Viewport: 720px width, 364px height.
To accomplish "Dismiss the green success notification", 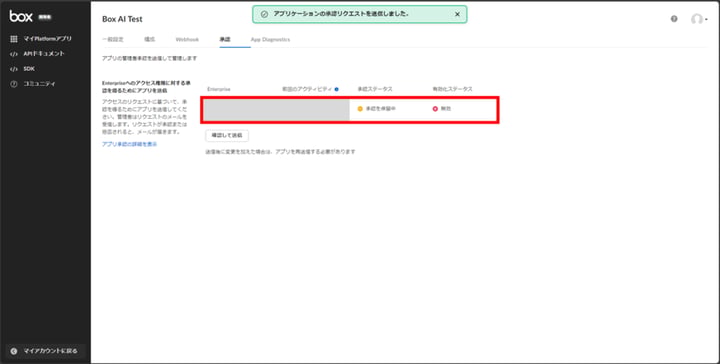I will click(457, 14).
